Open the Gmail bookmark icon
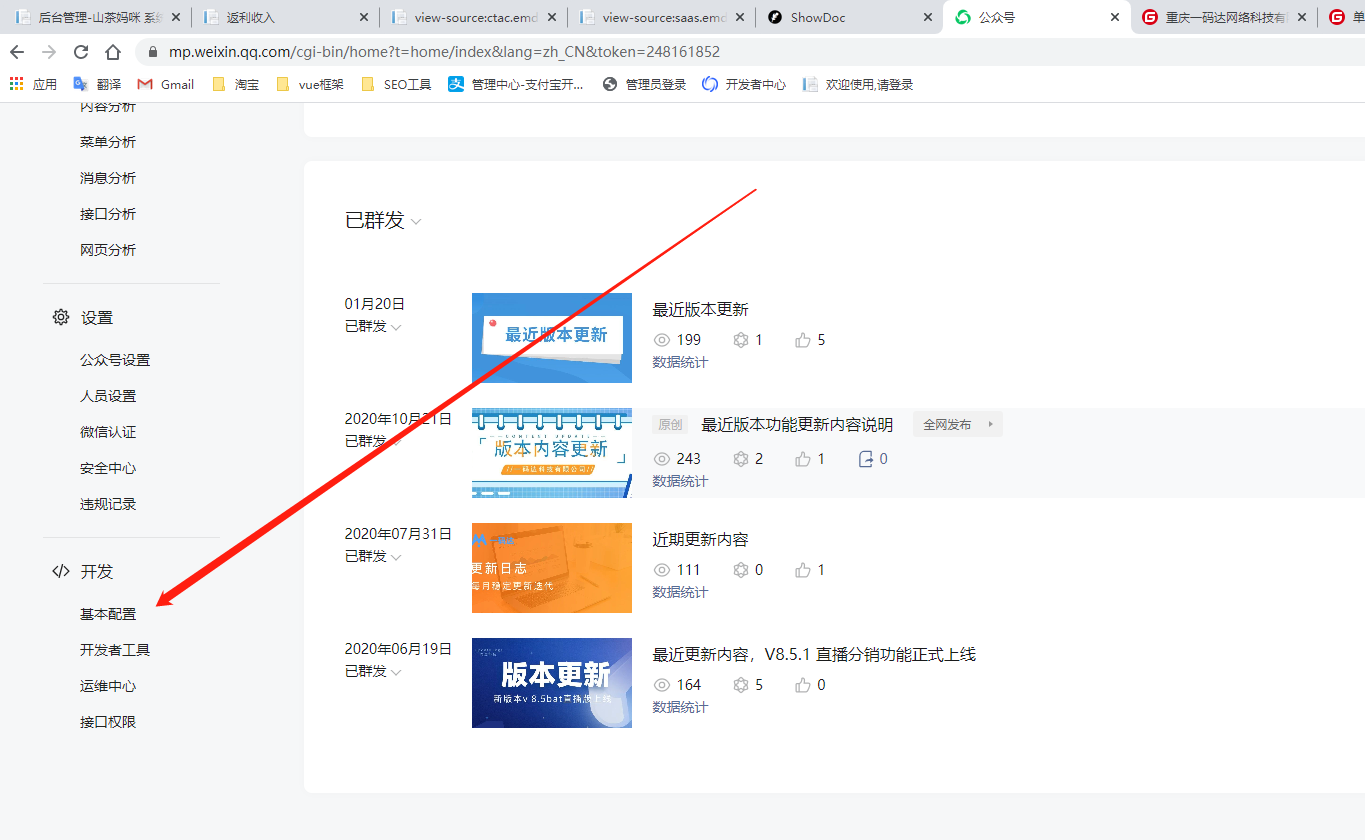This screenshot has height=840, width=1365. [x=145, y=85]
